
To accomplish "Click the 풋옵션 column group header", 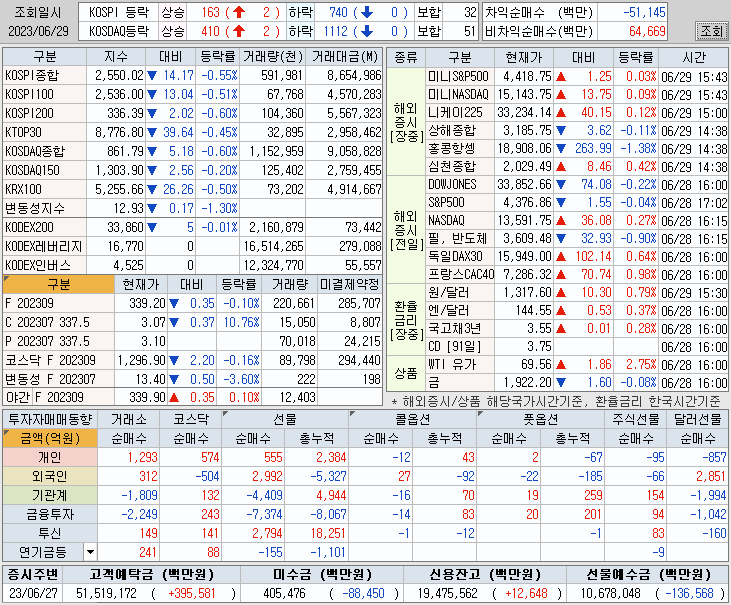I will click(541, 419).
